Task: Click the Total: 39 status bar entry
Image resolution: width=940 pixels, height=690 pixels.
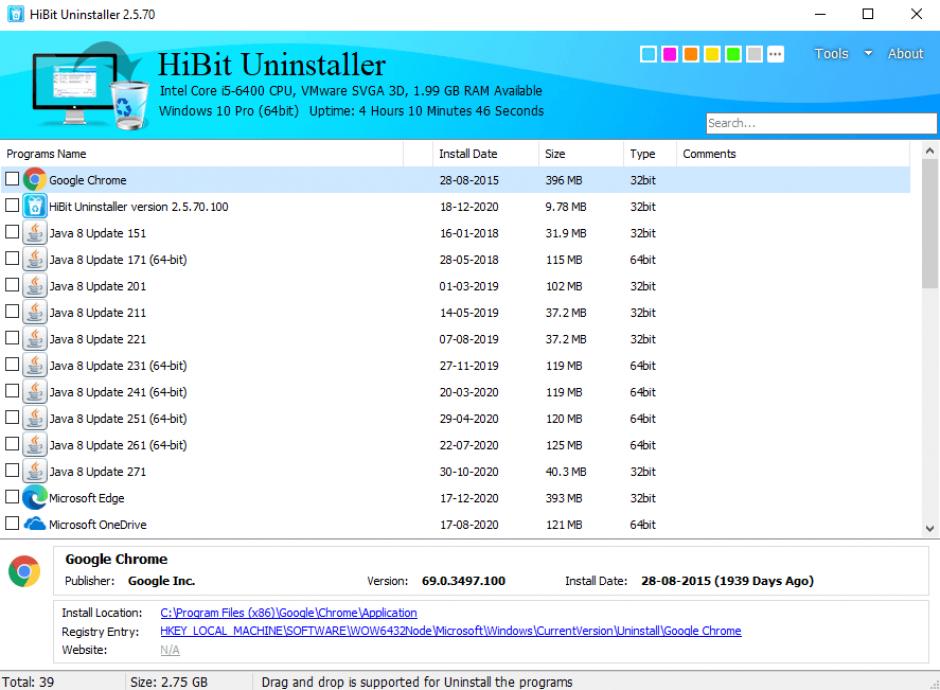Action: (28, 682)
